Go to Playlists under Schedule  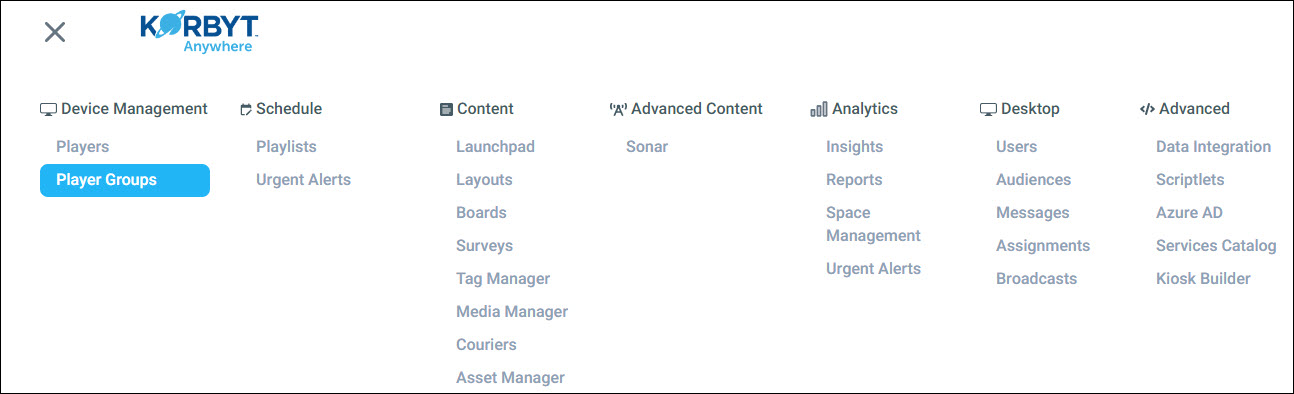tap(286, 147)
